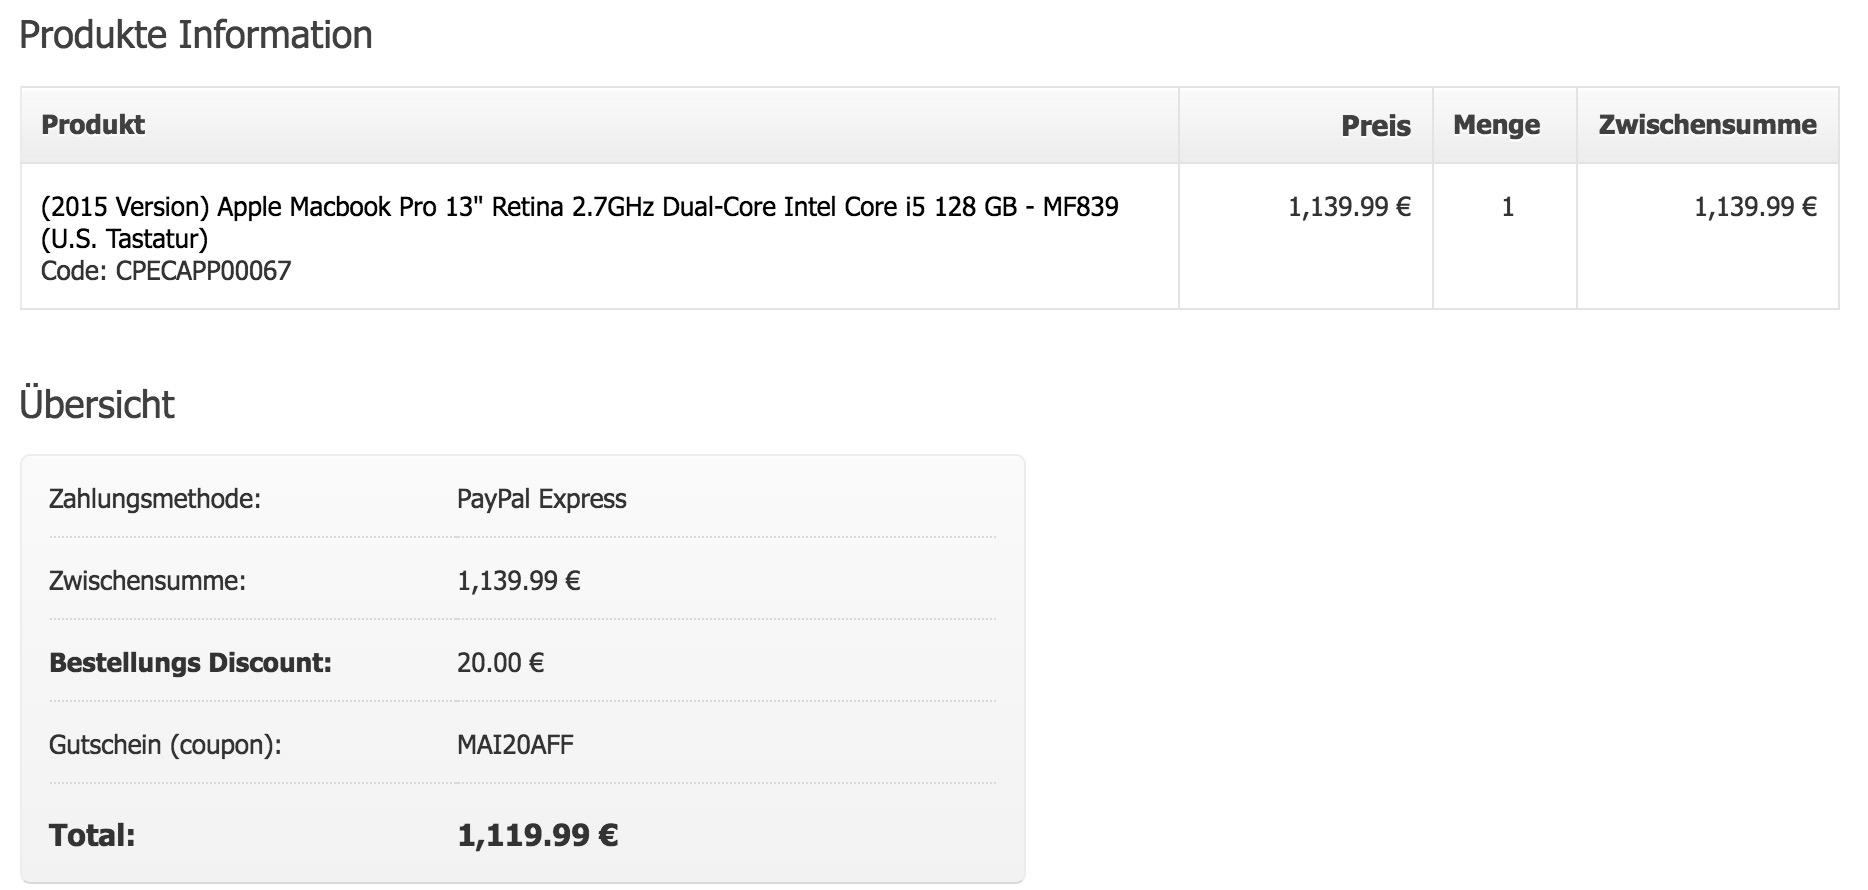The width and height of the screenshot is (1868, 890).
Task: Select the Produkt column header
Action: (x=93, y=125)
